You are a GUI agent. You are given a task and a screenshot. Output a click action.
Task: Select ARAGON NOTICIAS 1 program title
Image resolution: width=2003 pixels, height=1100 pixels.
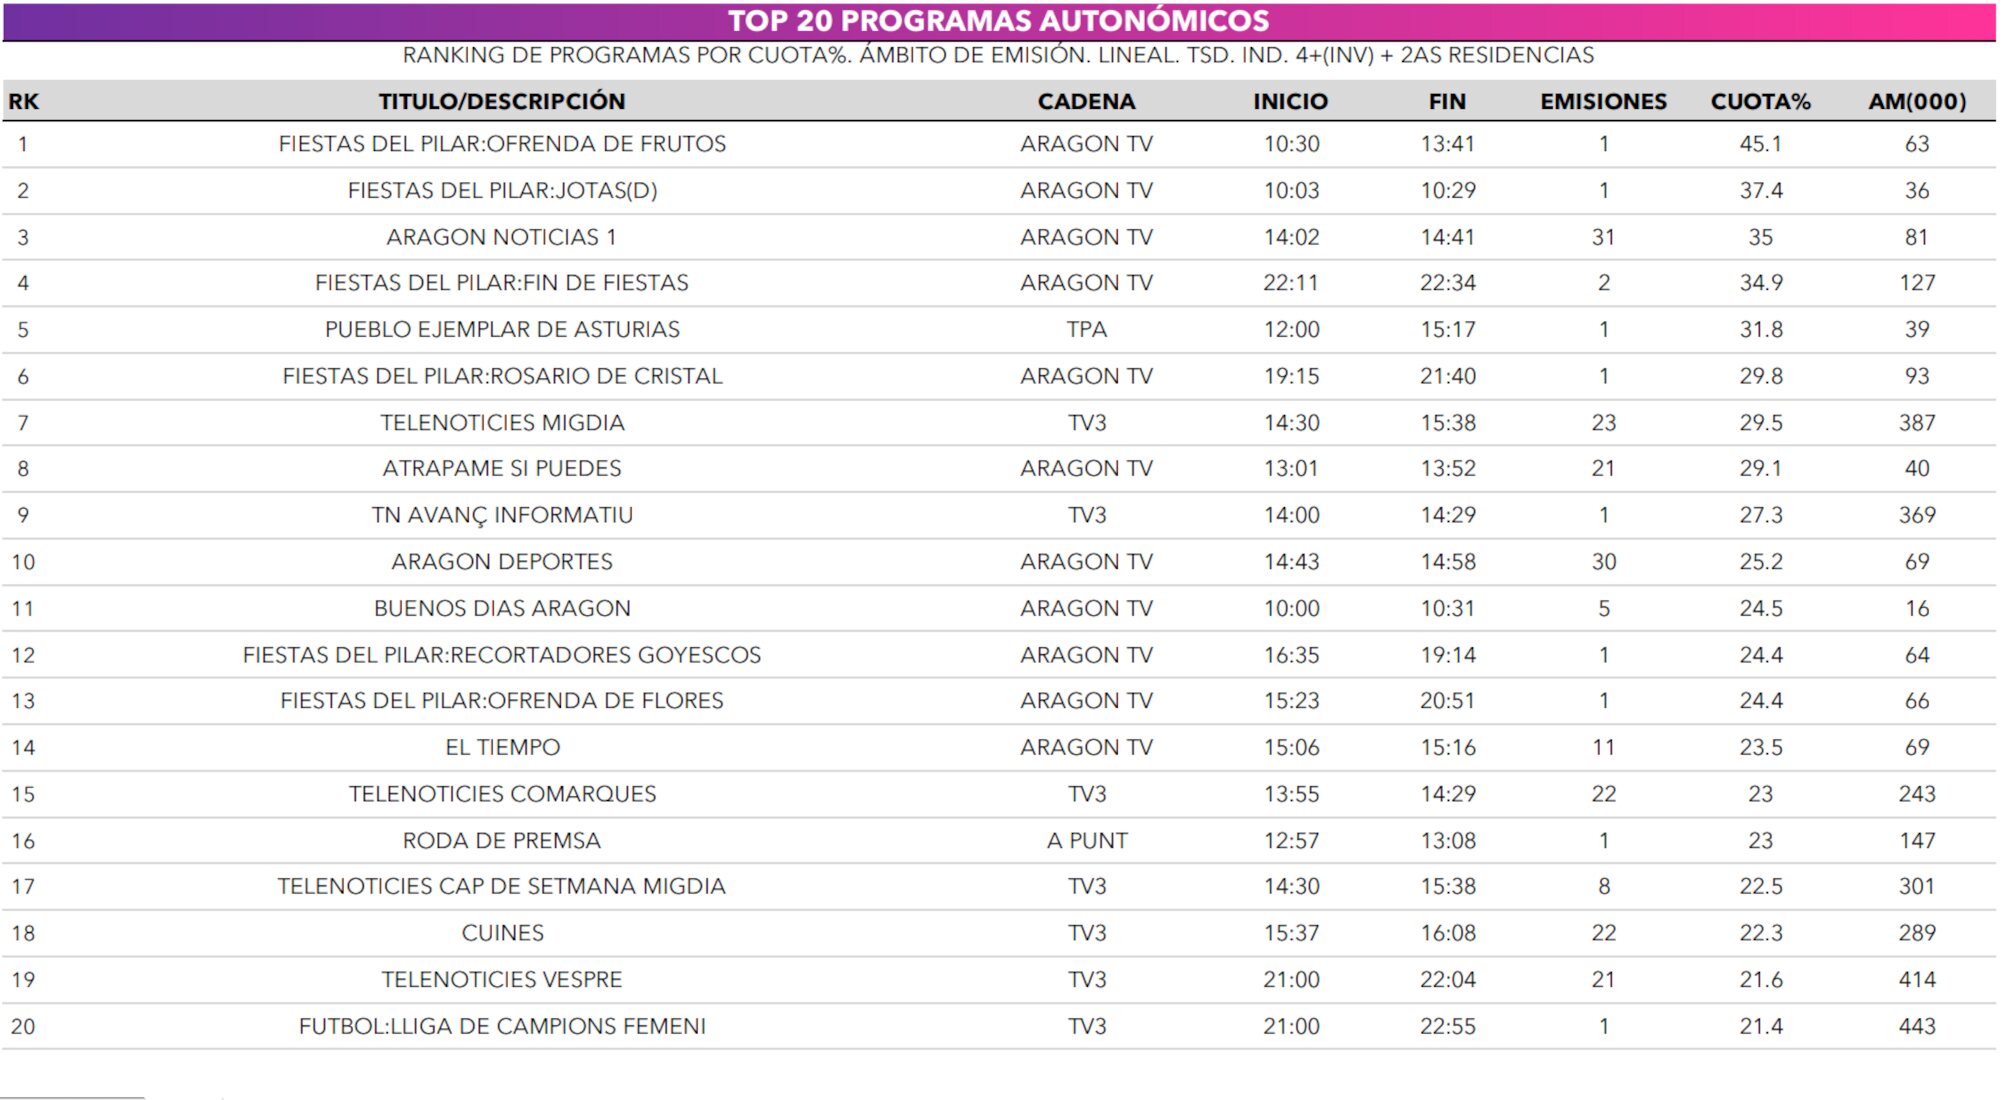pos(502,237)
